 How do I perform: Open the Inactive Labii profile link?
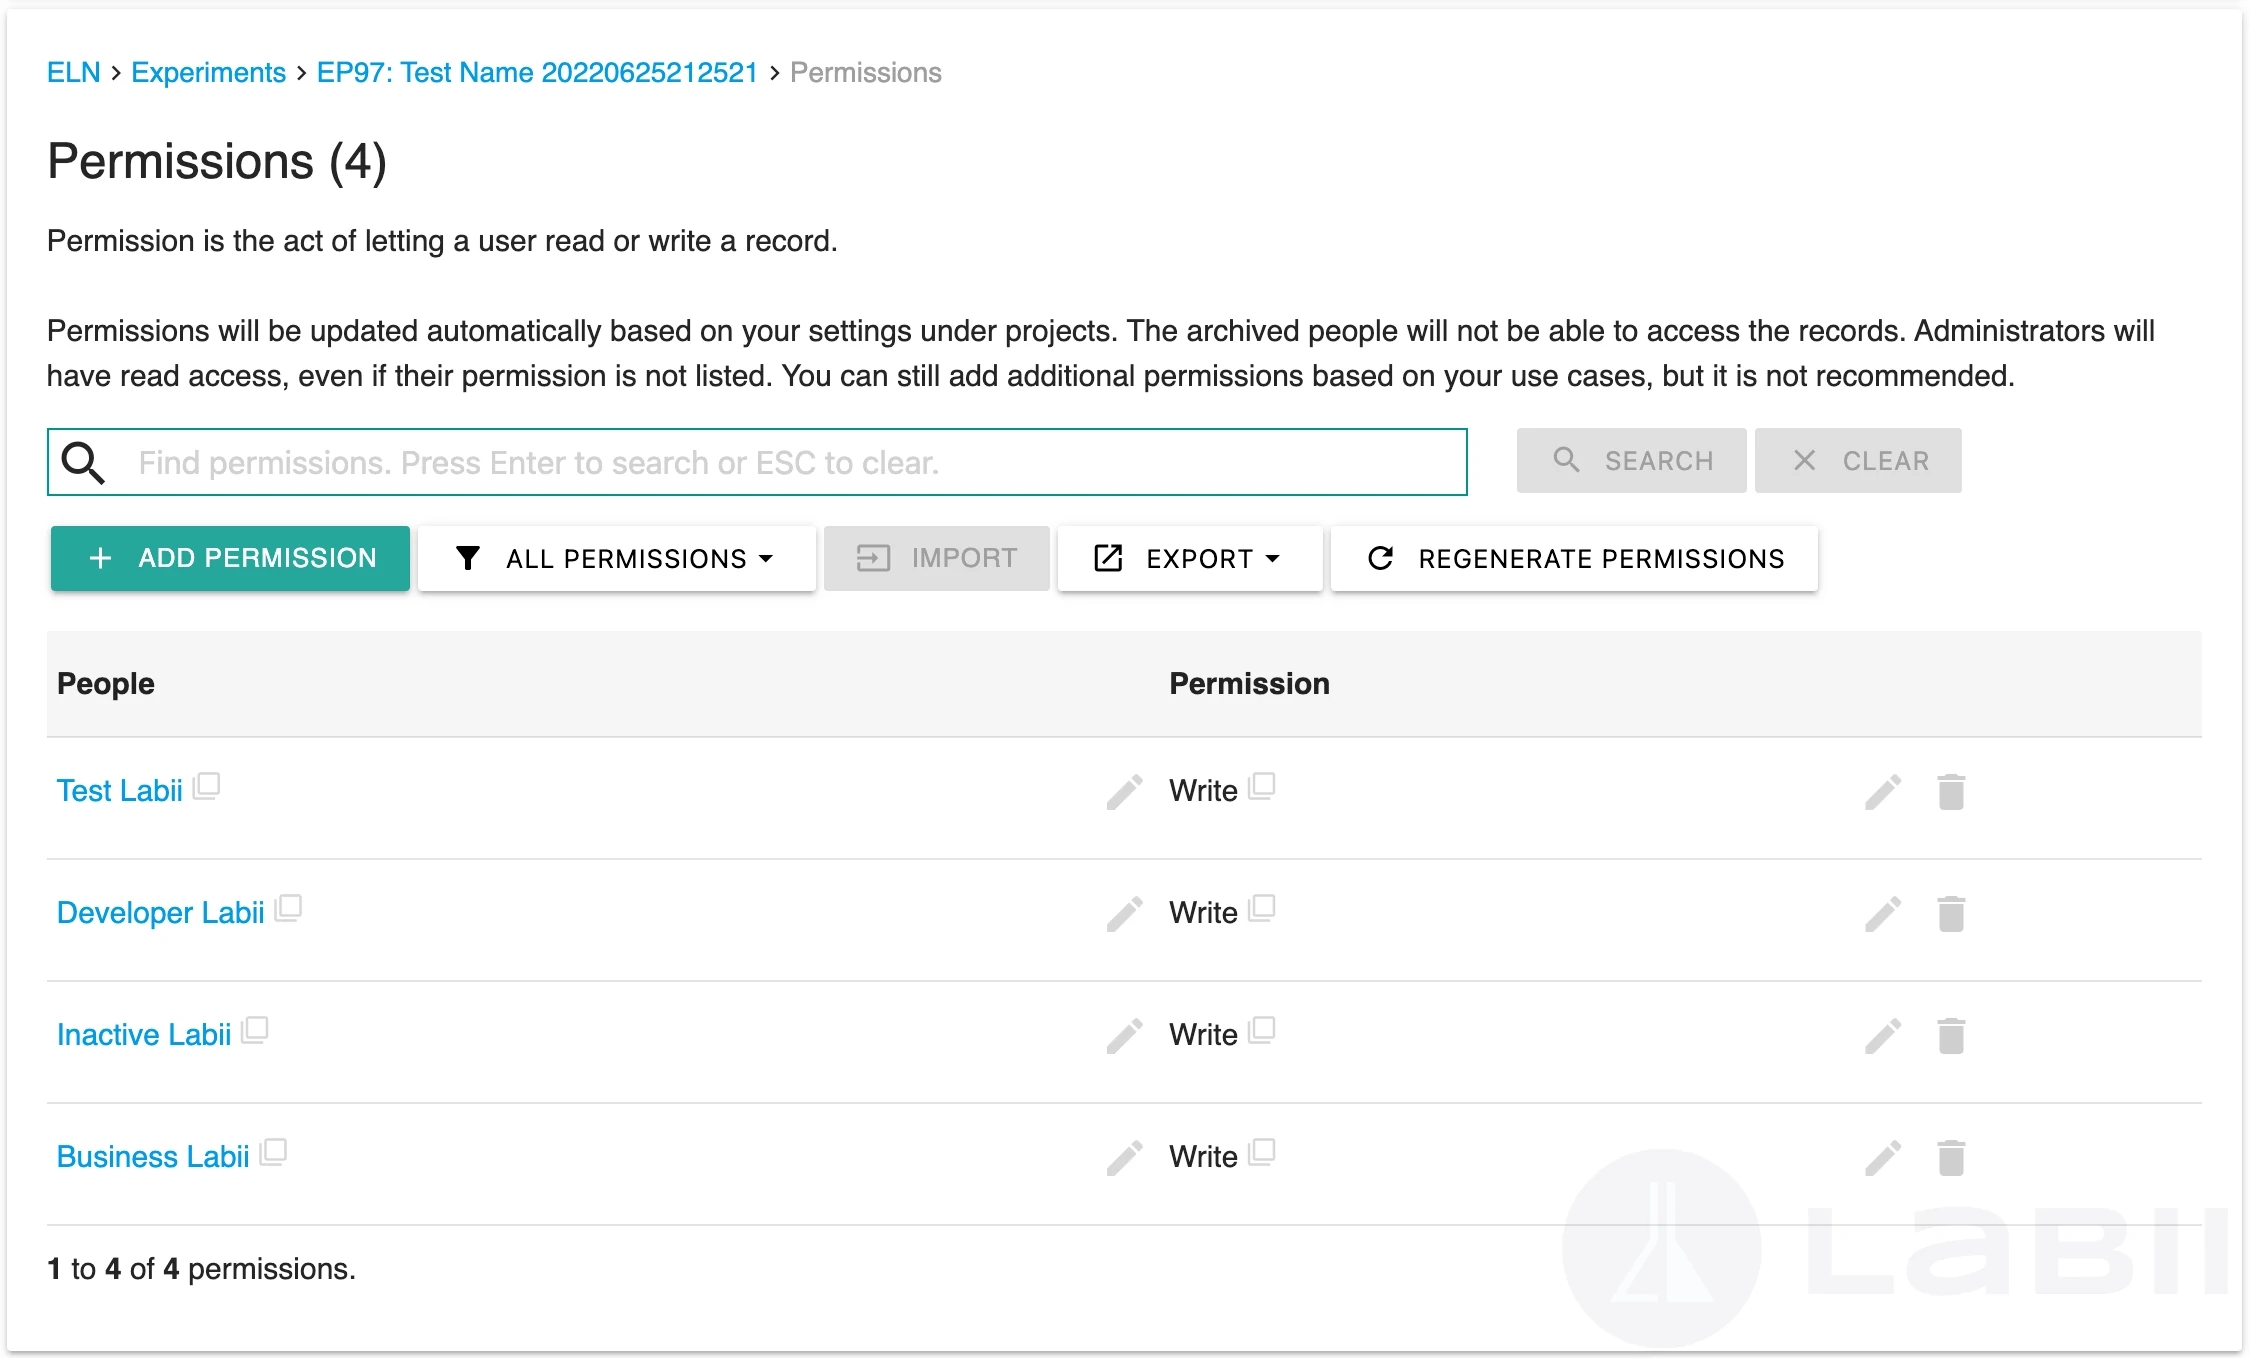click(x=144, y=1034)
